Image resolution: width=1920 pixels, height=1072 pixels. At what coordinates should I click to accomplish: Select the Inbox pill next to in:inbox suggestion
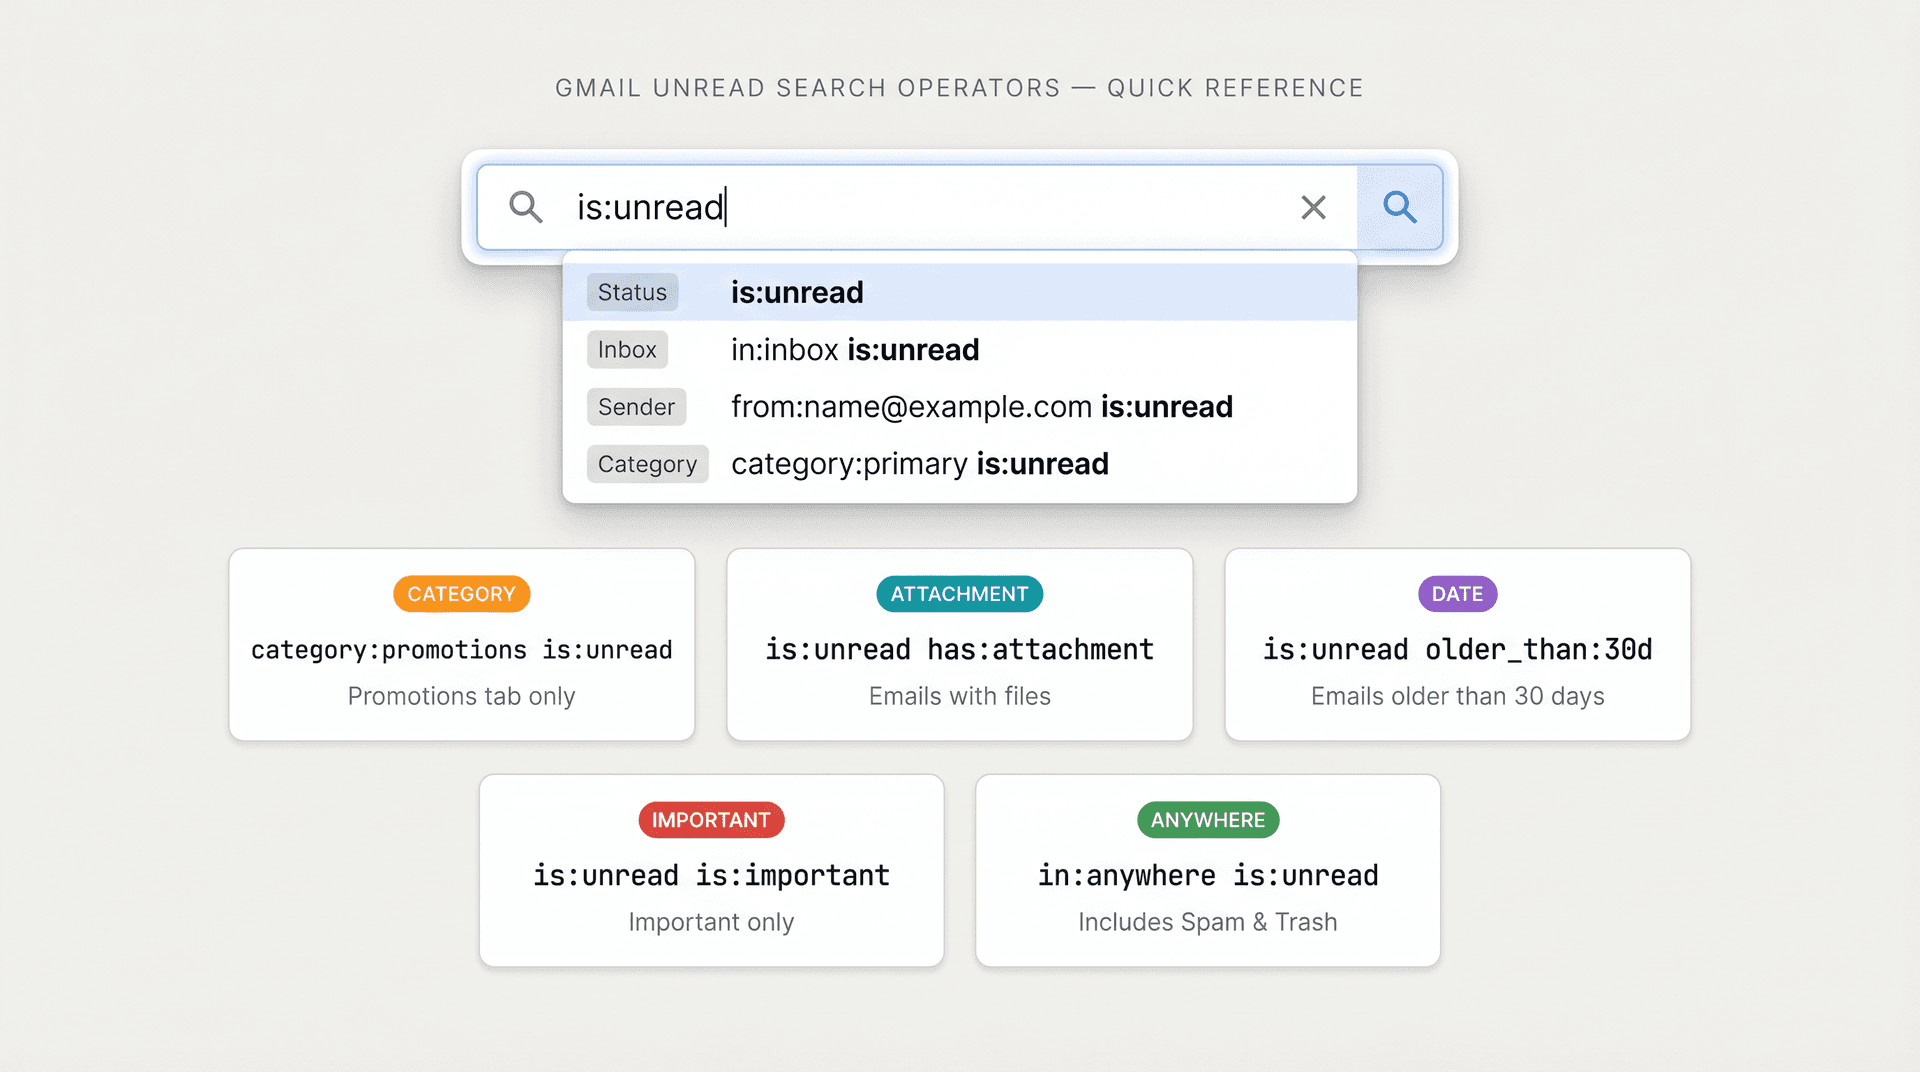tap(627, 349)
